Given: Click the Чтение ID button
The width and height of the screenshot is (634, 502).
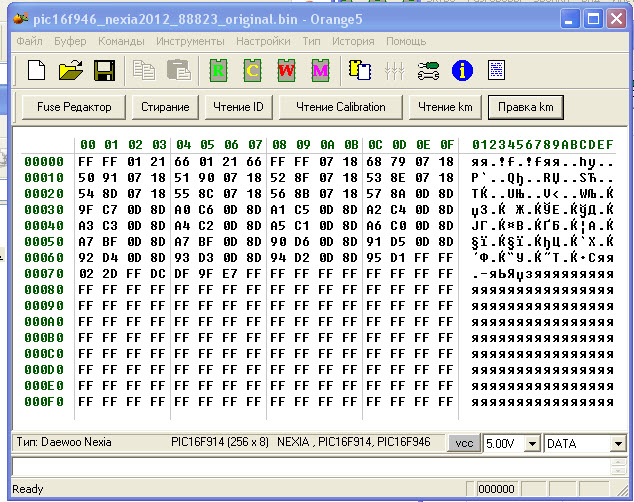Looking at the screenshot, I should coord(239,107).
